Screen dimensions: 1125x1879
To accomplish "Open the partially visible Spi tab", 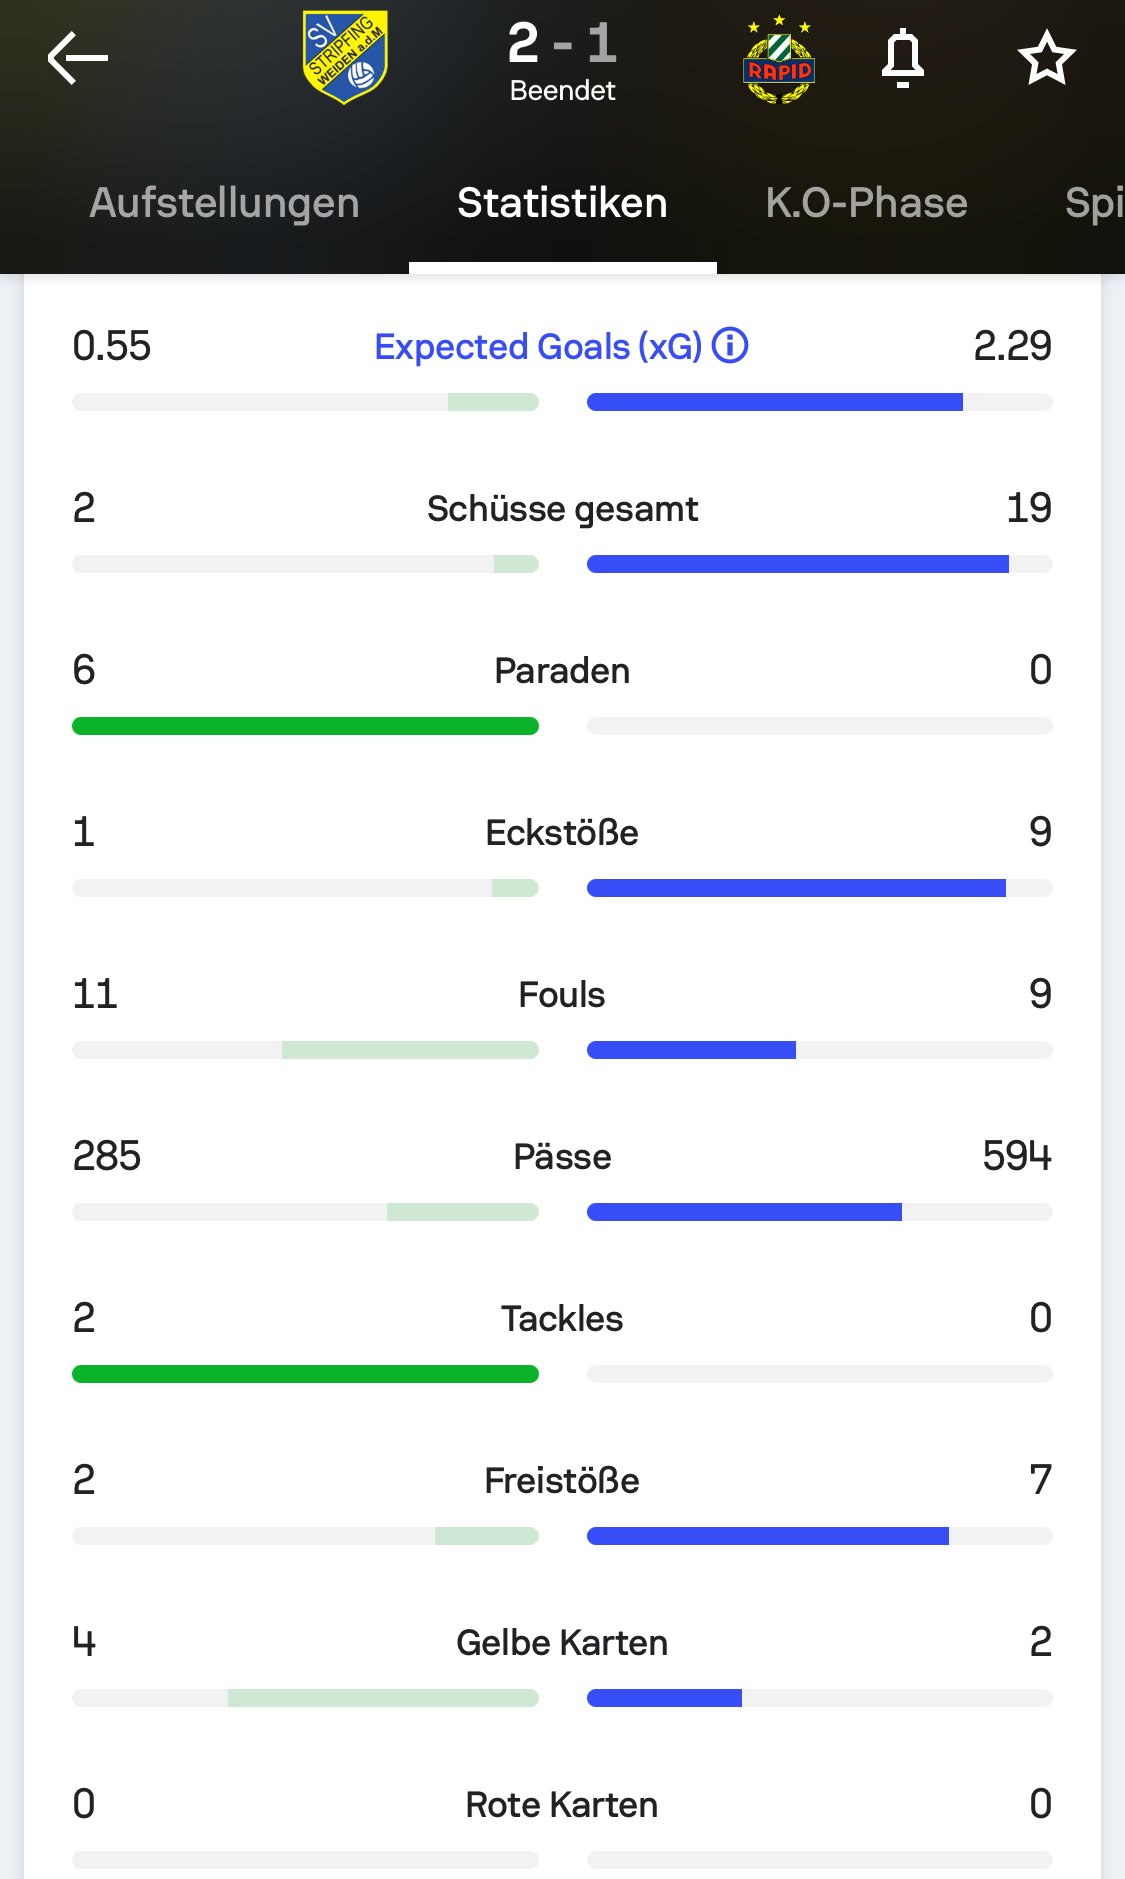I will 1094,203.
